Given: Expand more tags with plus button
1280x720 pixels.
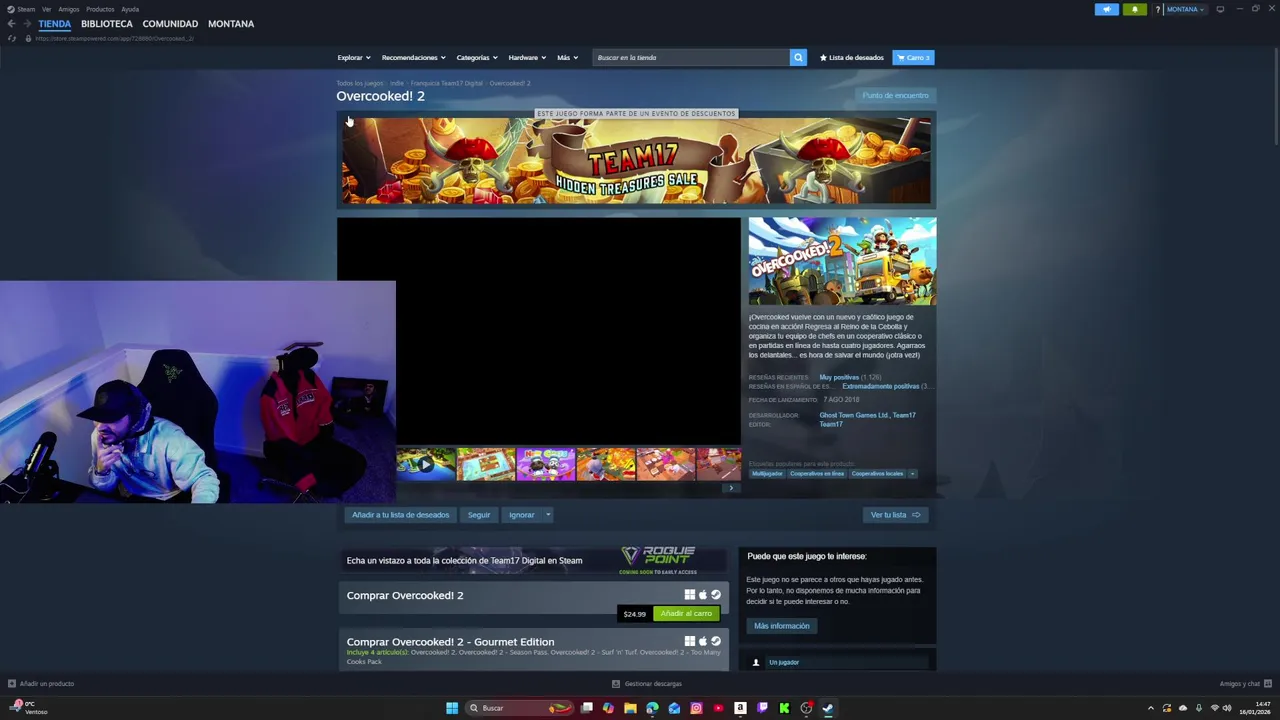Looking at the screenshot, I should point(912,474).
